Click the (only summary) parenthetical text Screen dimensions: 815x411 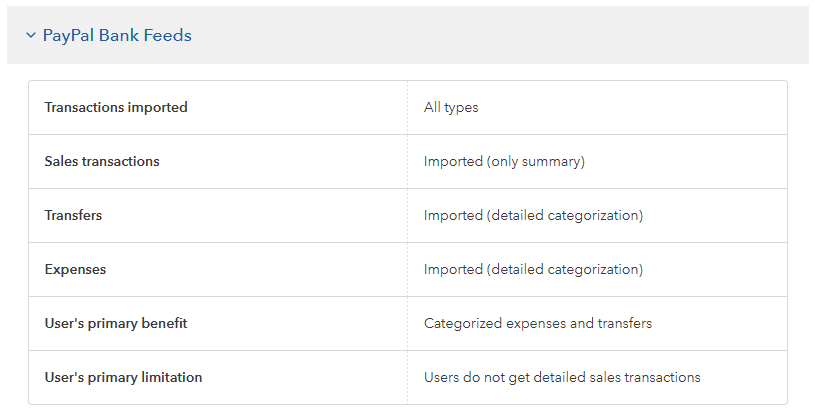[x=536, y=161]
